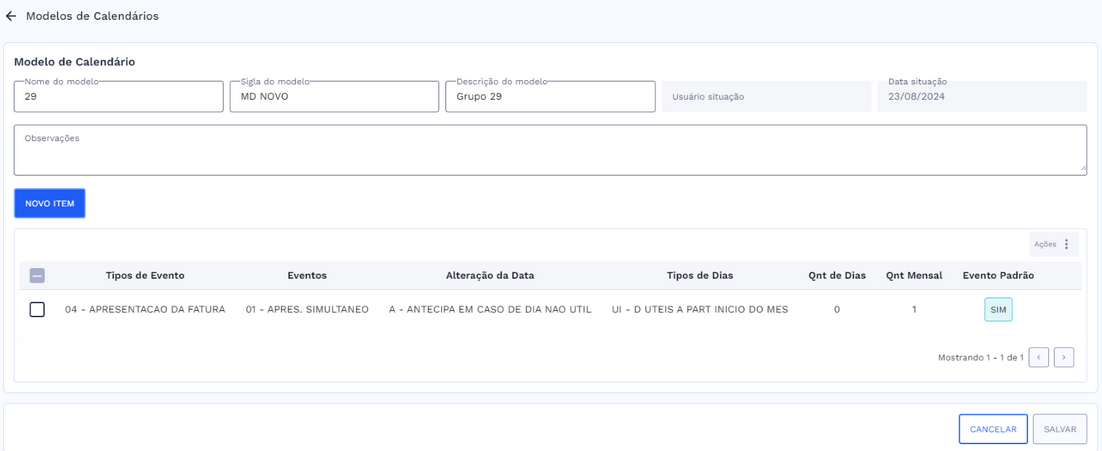
Task: Click the Alteração da Data column header
Action: [490, 276]
